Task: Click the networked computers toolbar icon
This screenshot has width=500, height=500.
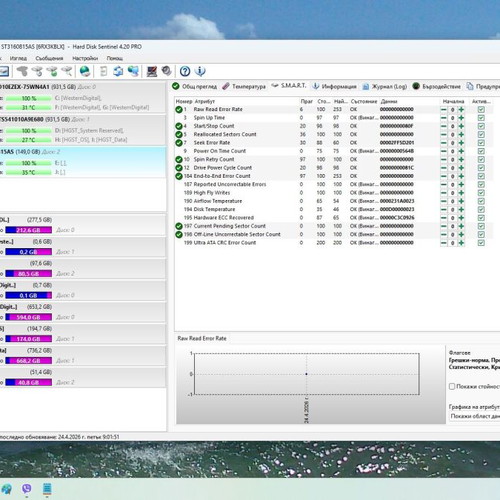Action: click(133, 71)
